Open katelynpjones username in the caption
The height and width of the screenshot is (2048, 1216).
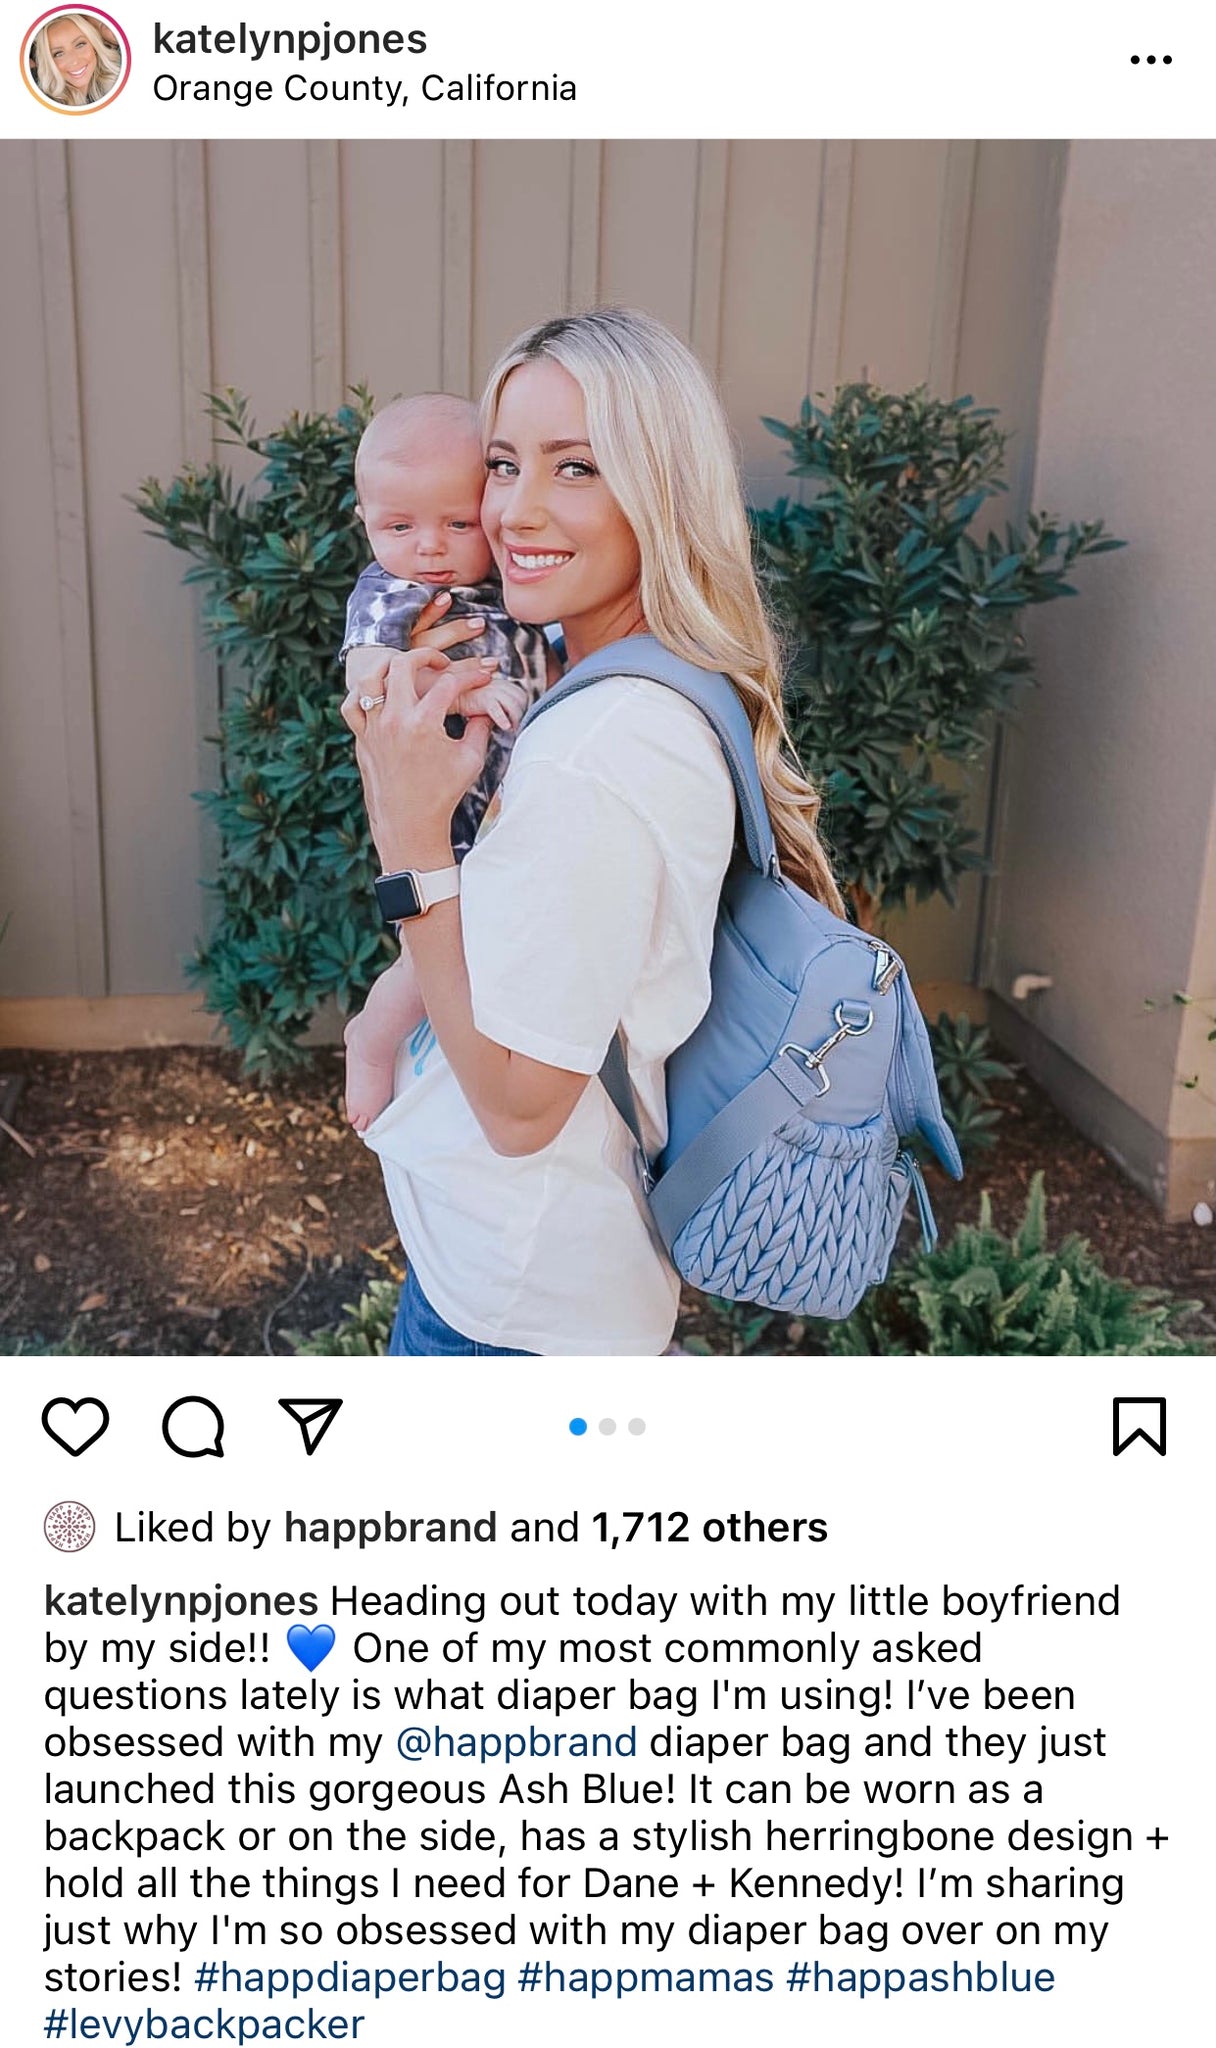click(x=181, y=1601)
